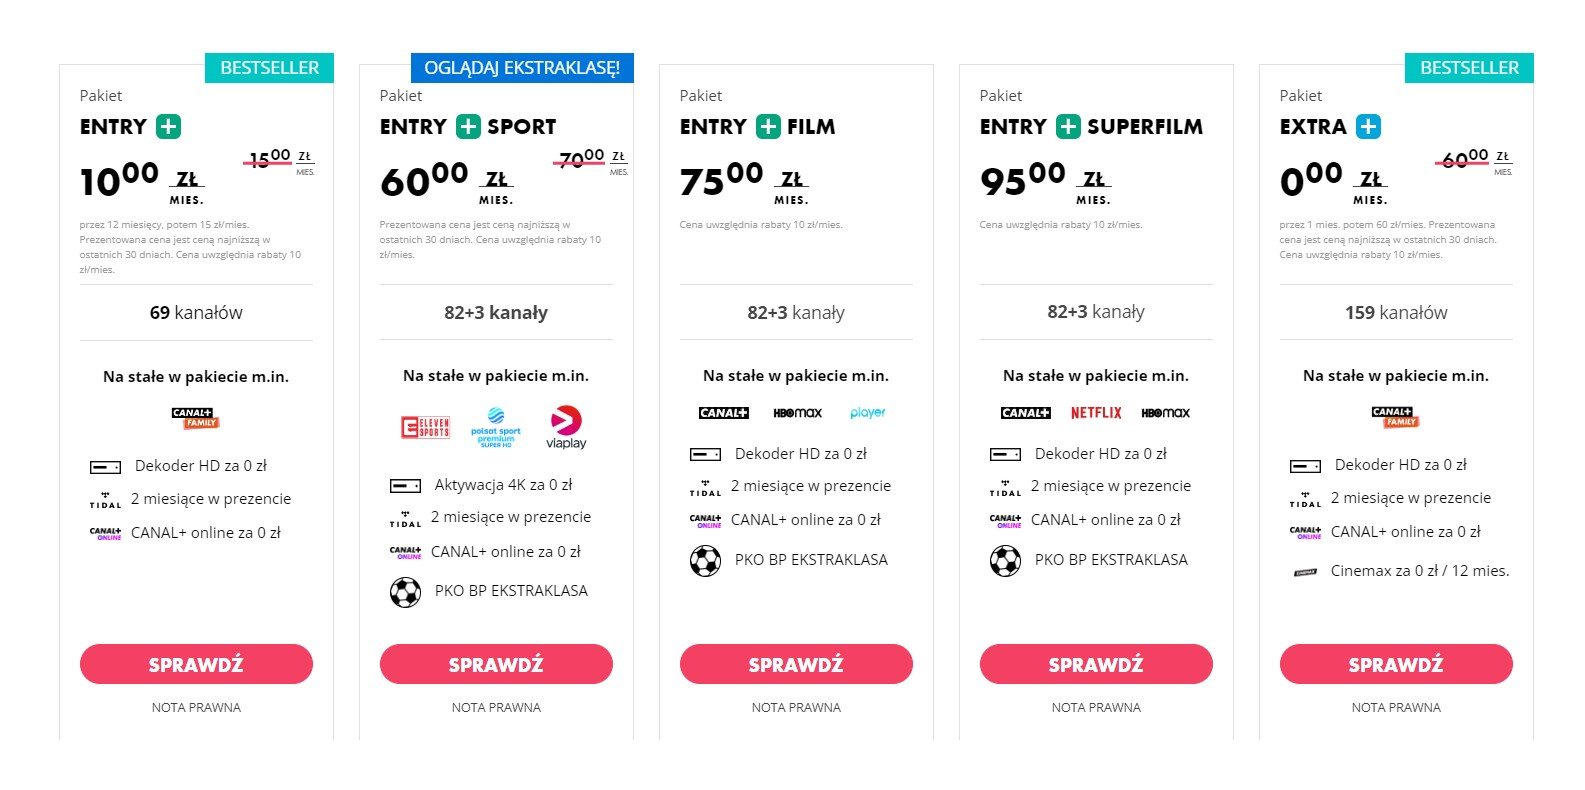This screenshot has height=790, width=1585.
Task: Click the Viaplay logo
Action: tap(566, 427)
